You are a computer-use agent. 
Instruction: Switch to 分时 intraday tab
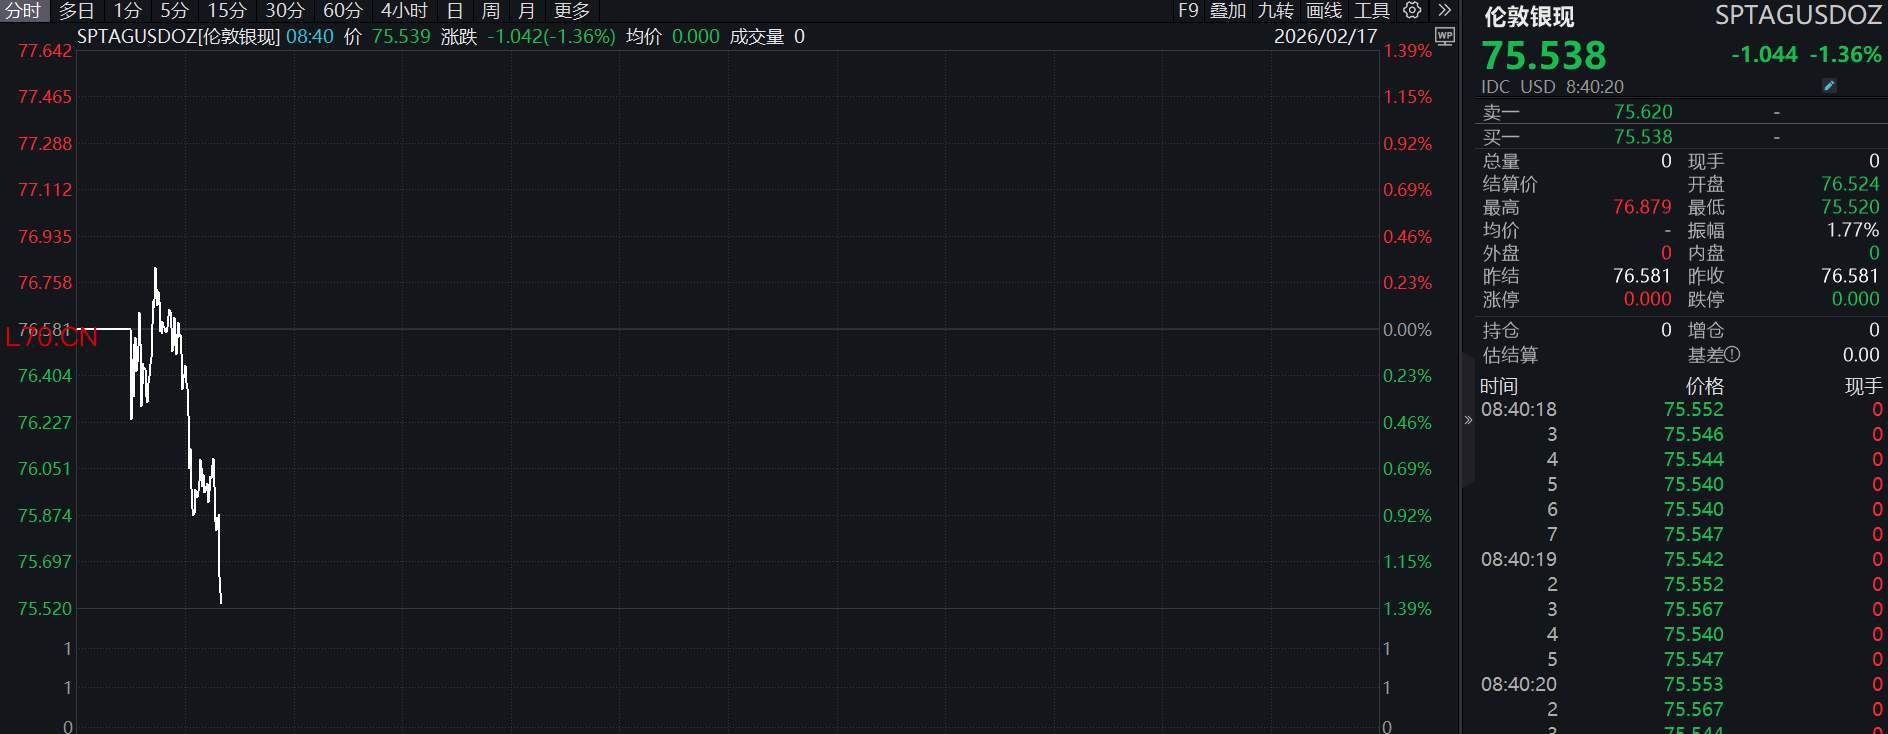click(23, 10)
